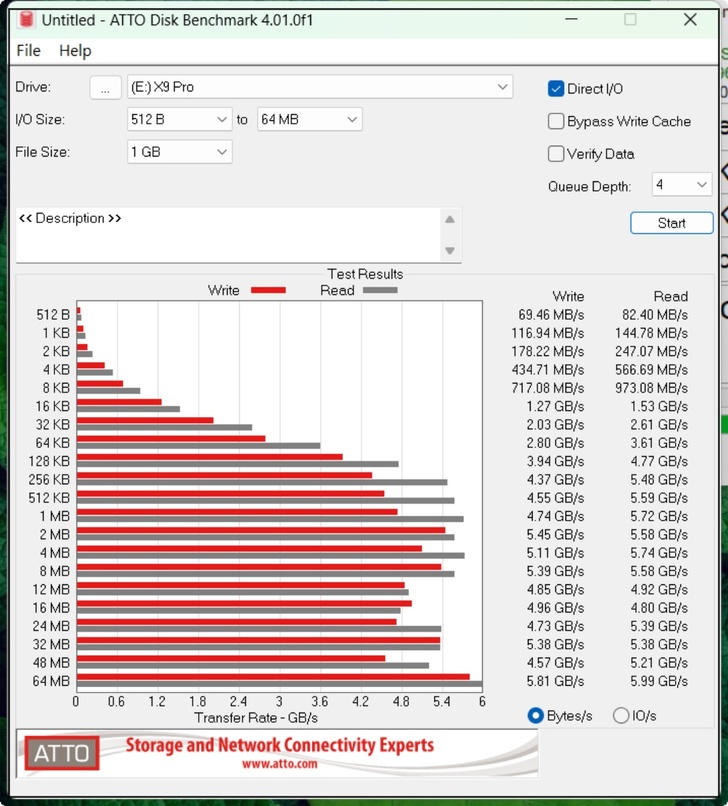728x806 pixels.
Task: Click the ATTO app icon in title bar
Action: click(25, 20)
